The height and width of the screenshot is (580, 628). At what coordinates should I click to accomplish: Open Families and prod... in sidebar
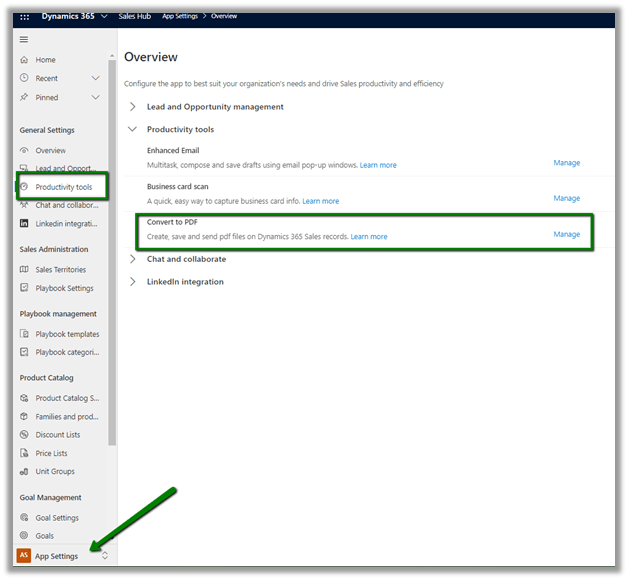click(x=67, y=417)
